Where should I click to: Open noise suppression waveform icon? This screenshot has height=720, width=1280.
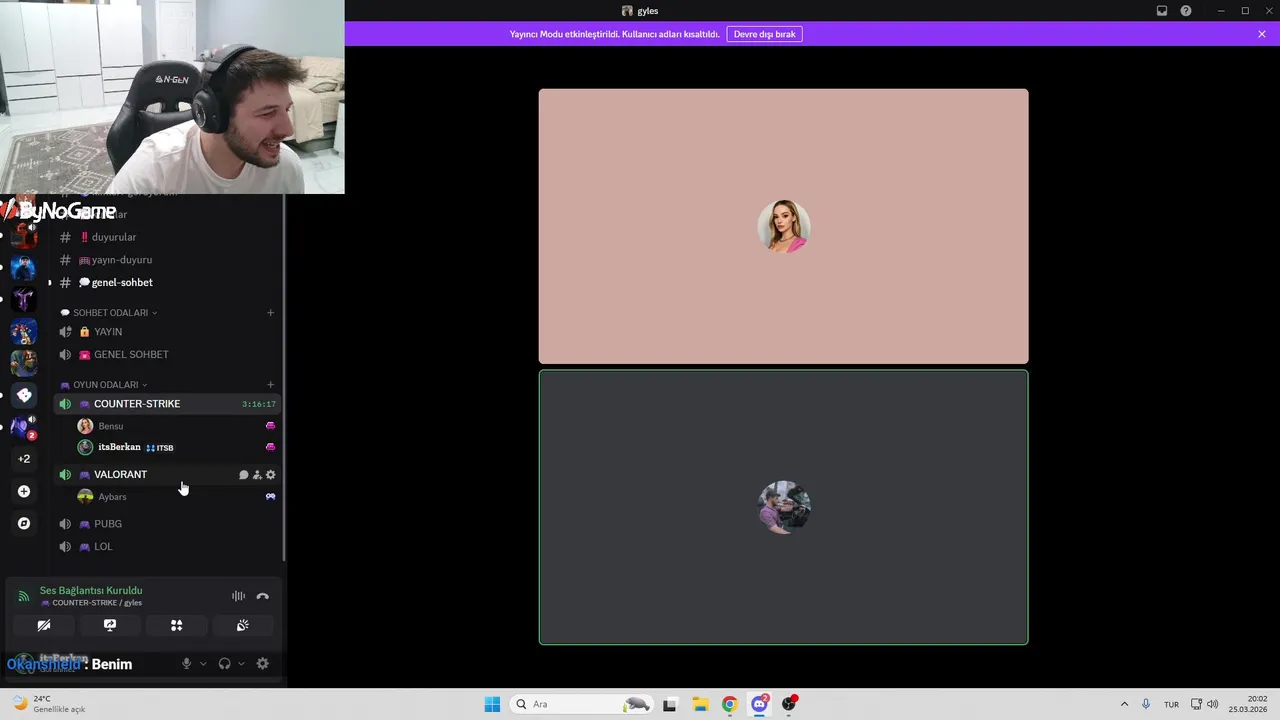click(x=238, y=596)
